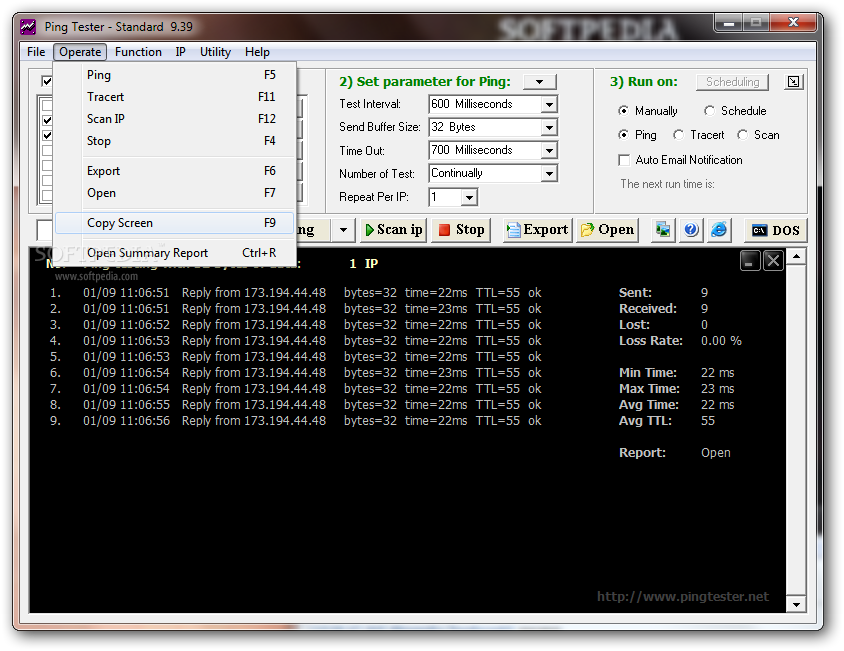Image resolution: width=844 pixels, height=651 pixels.
Task: Choose Scan IP F12 from Operate menu
Action: pos(175,118)
